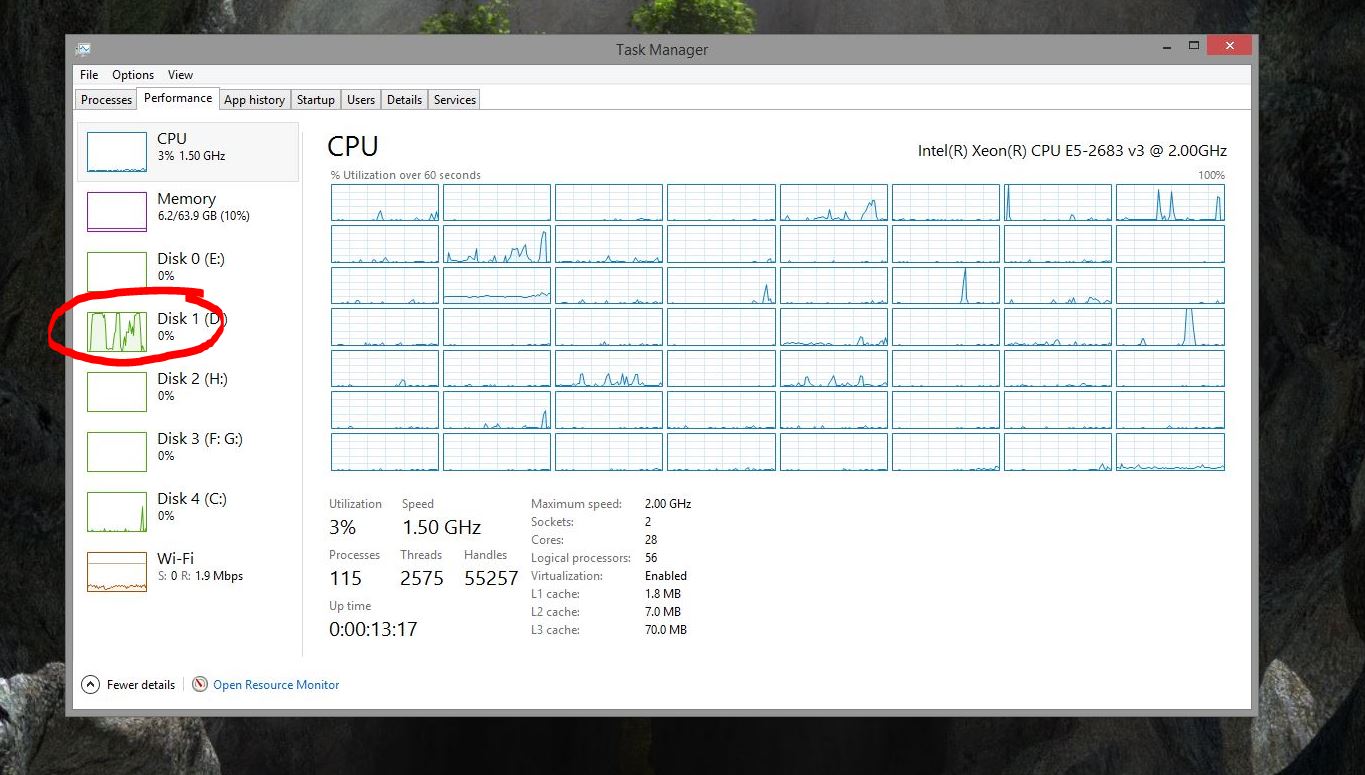This screenshot has height=775, width=1365.
Task: Click the Handles count 55257
Action: (491, 578)
